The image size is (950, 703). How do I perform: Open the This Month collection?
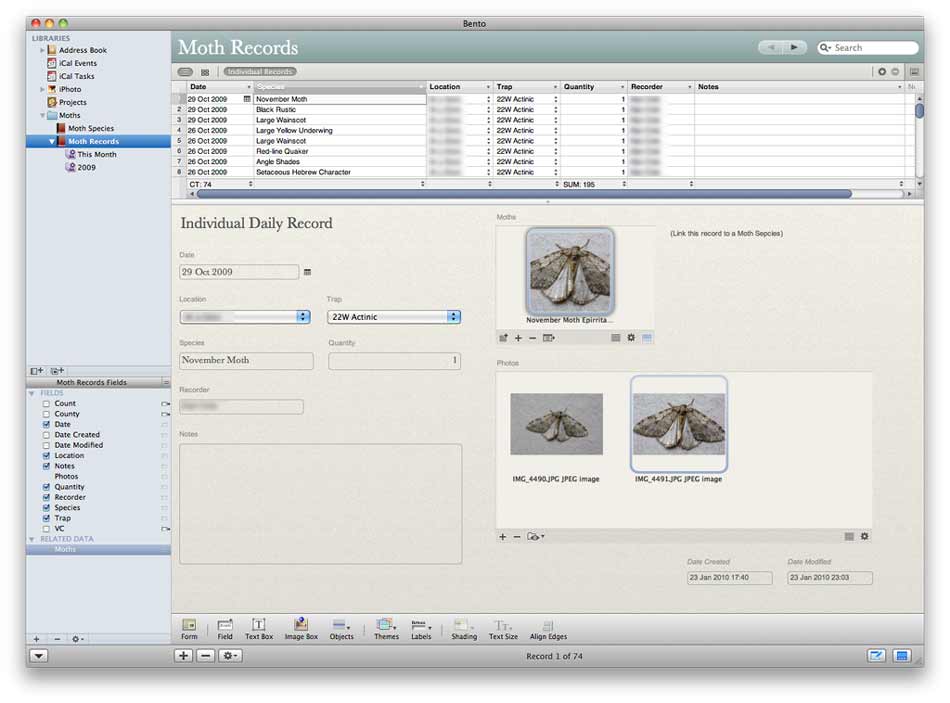pyautogui.click(x=97, y=155)
